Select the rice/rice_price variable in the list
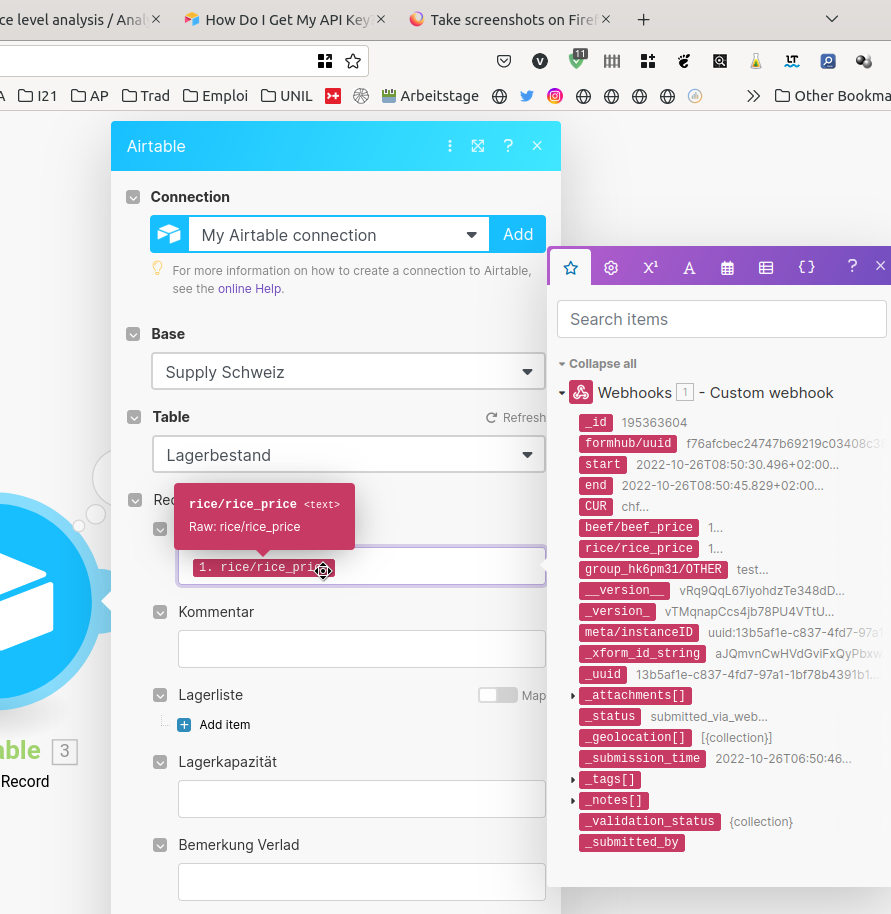891x914 pixels. [x=639, y=549]
